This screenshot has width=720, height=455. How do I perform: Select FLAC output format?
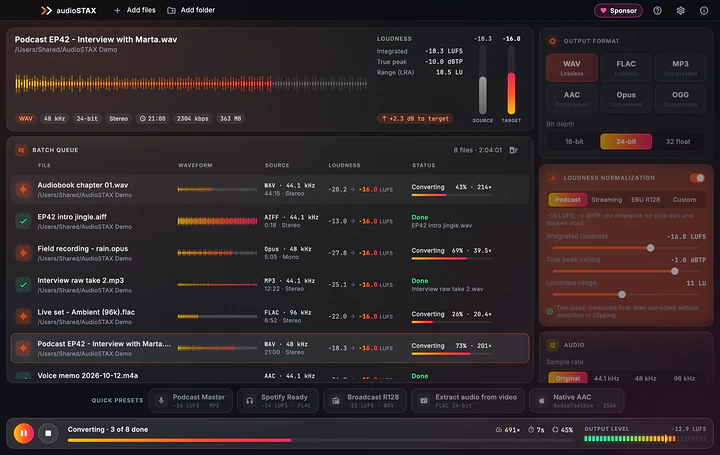tap(626, 67)
